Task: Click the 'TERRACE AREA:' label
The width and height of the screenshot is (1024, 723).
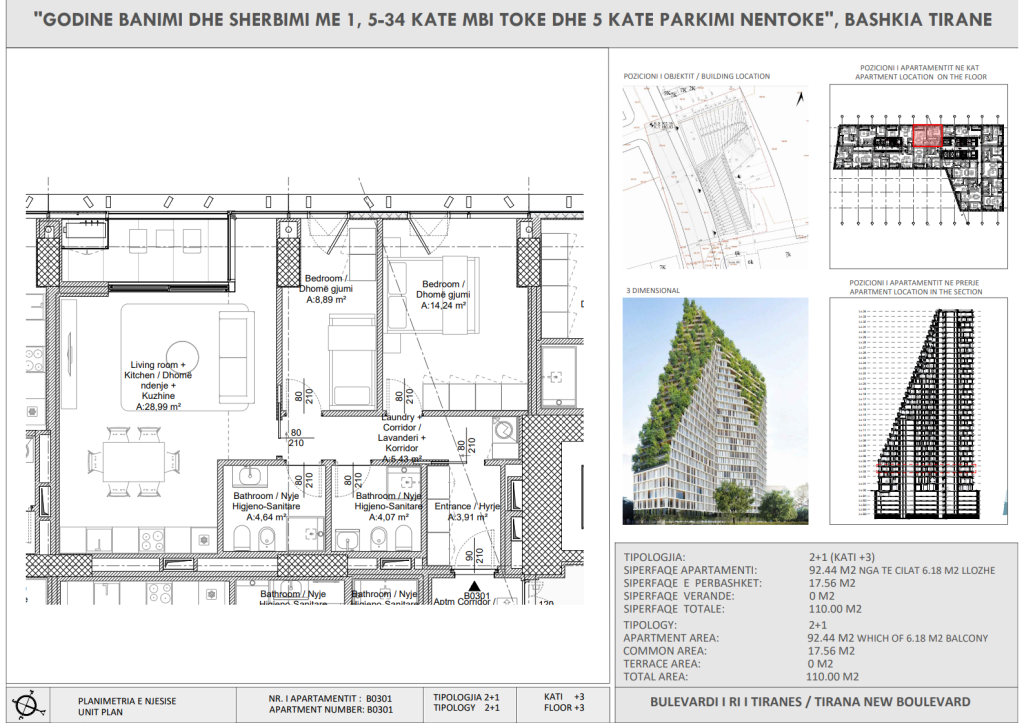Action: pos(662,664)
